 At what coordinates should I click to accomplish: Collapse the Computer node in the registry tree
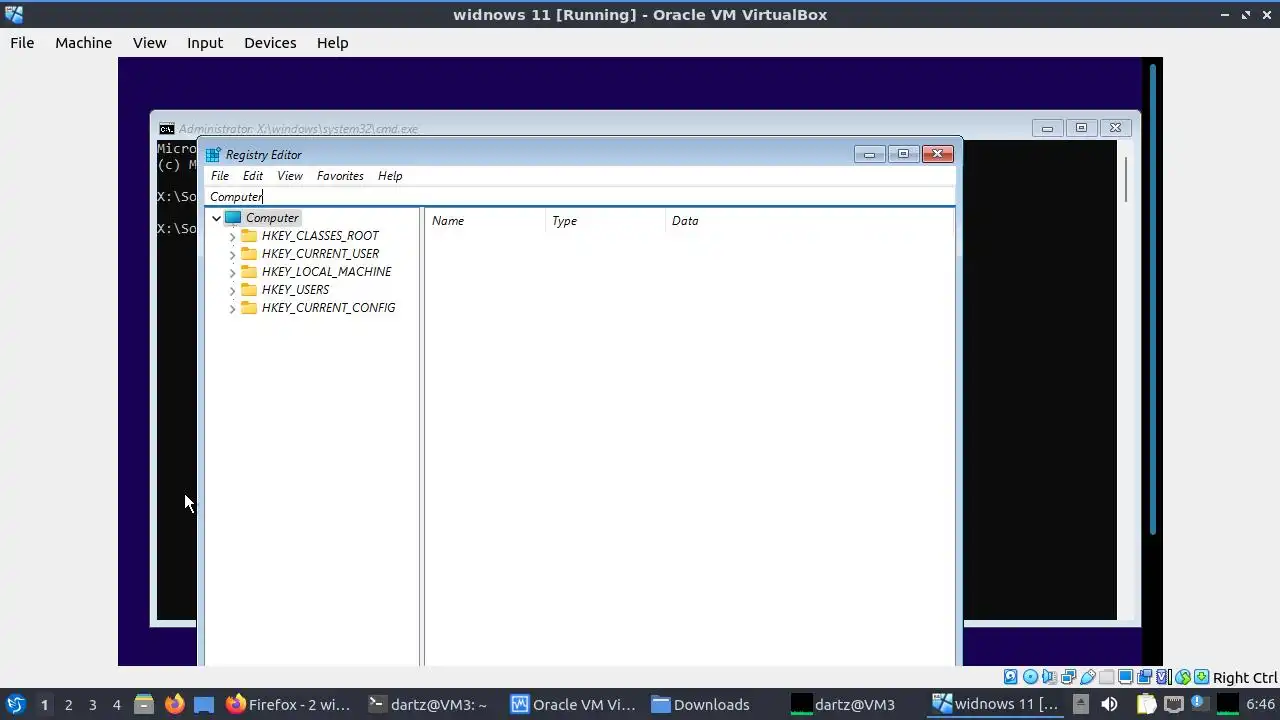click(x=216, y=218)
